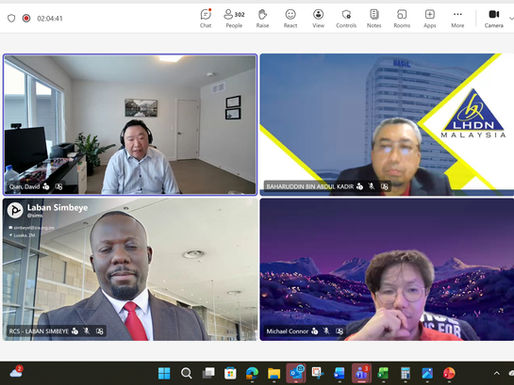Click the muted mic icon on Laban Simbeye's tile
This screenshot has width=514, height=385.
click(x=87, y=331)
